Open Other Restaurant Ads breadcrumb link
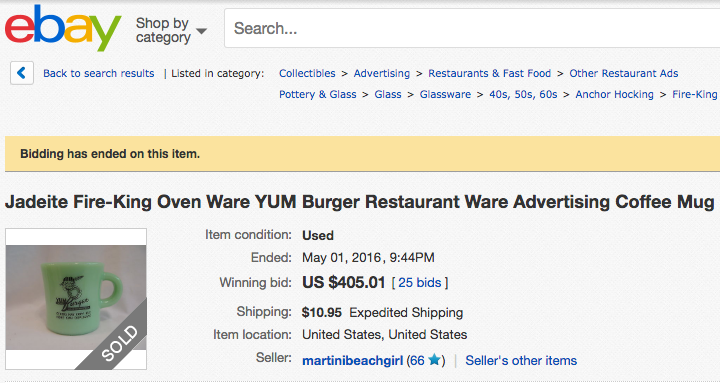This screenshot has height=383, width=720. (624, 73)
